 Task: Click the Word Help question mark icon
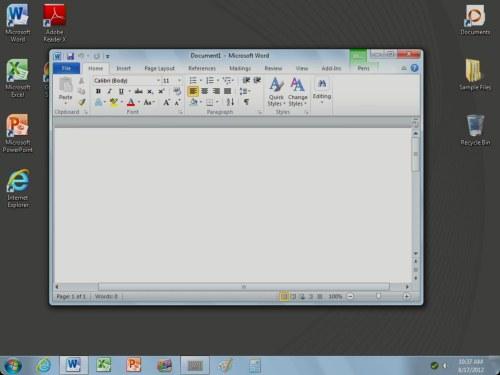[x=414, y=68]
